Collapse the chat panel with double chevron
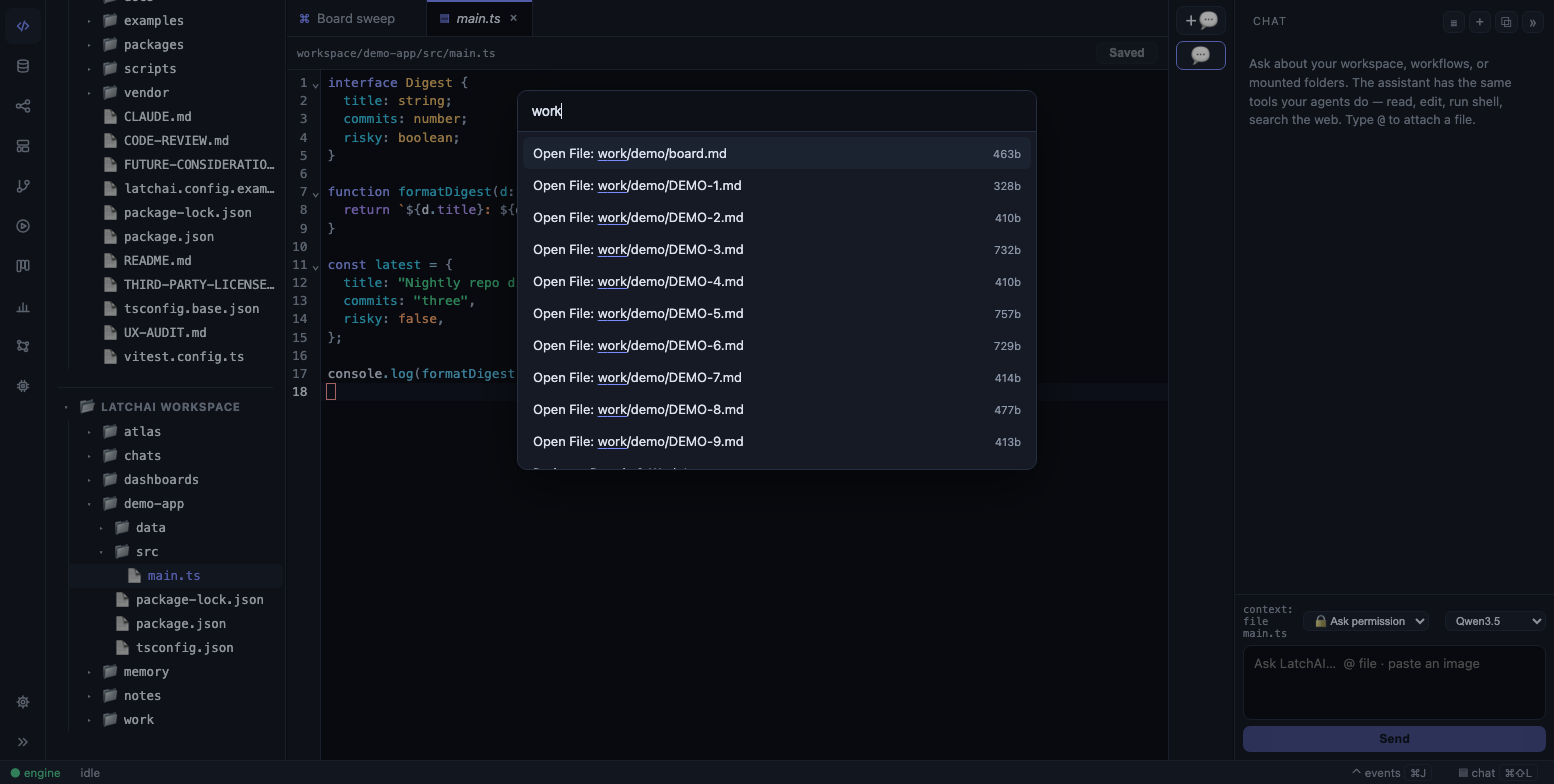This screenshot has width=1554, height=784. click(1532, 22)
